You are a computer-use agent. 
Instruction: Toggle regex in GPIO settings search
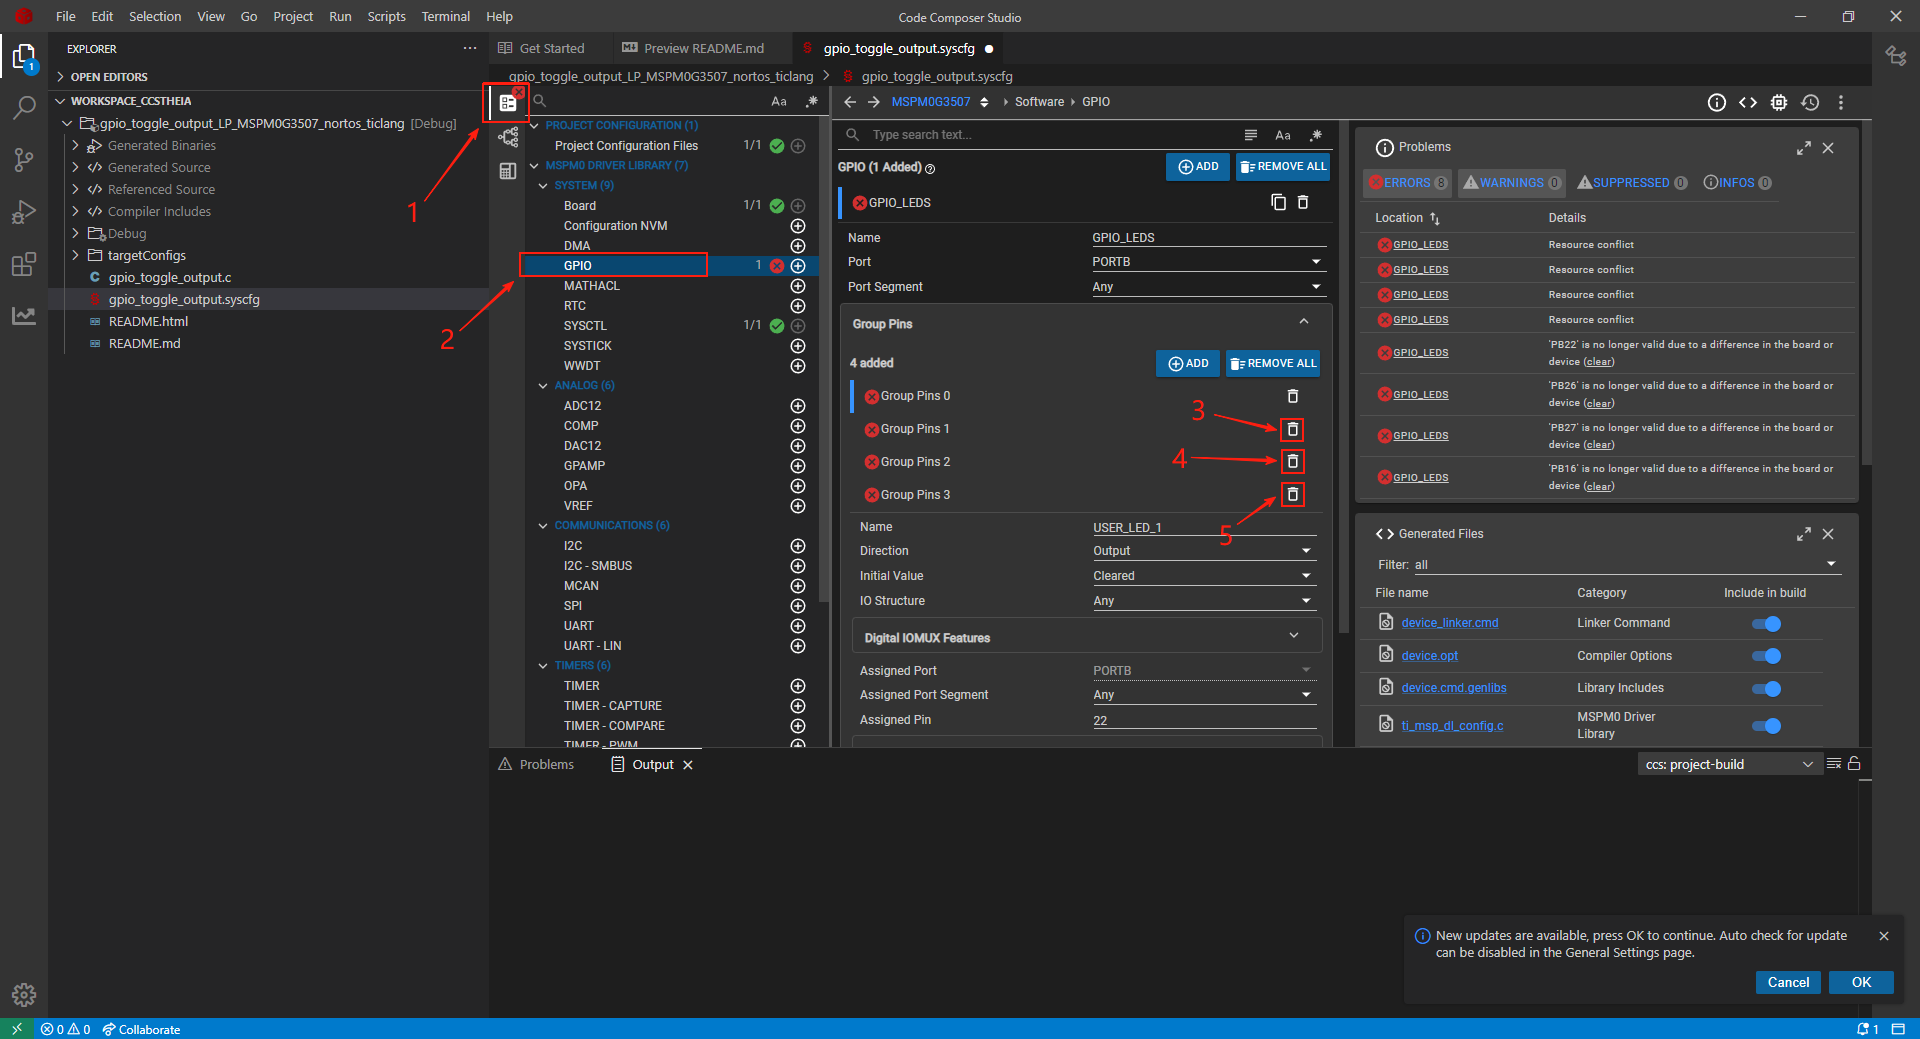coord(1316,135)
